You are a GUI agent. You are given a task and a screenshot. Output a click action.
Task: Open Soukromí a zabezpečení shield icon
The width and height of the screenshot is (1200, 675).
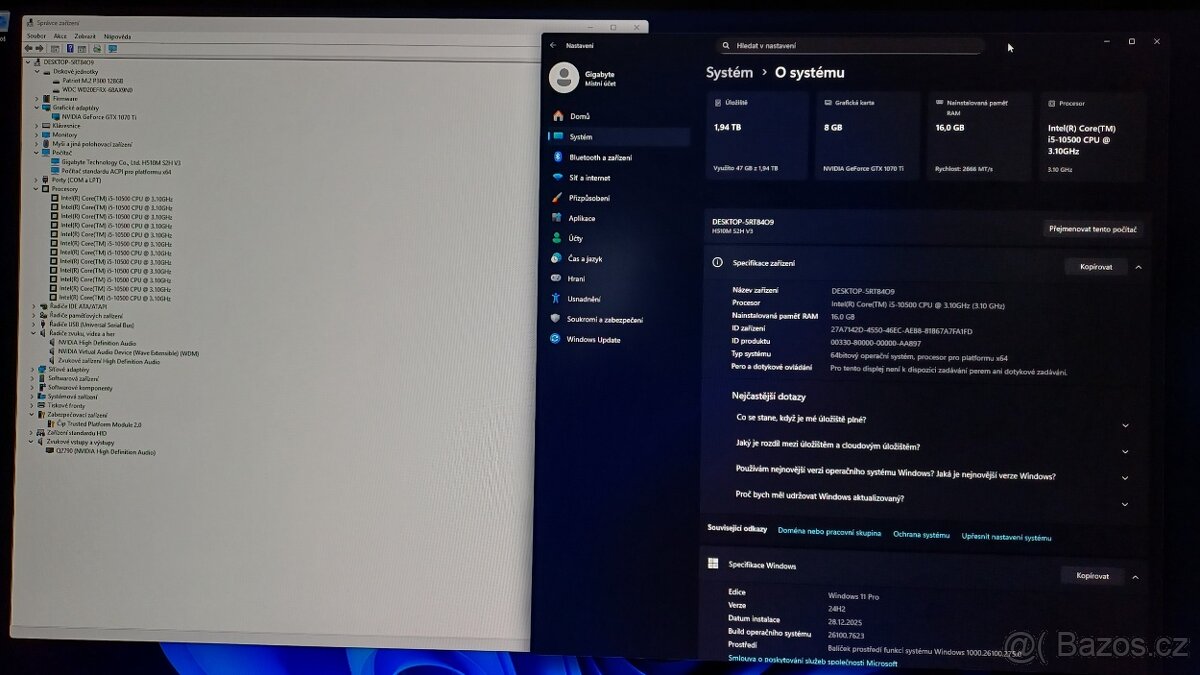click(556, 319)
